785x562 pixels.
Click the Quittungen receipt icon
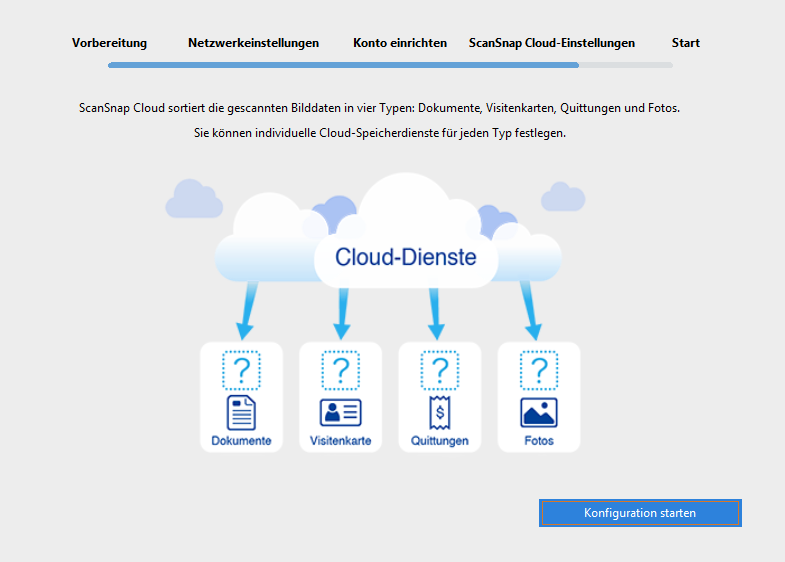[440, 413]
